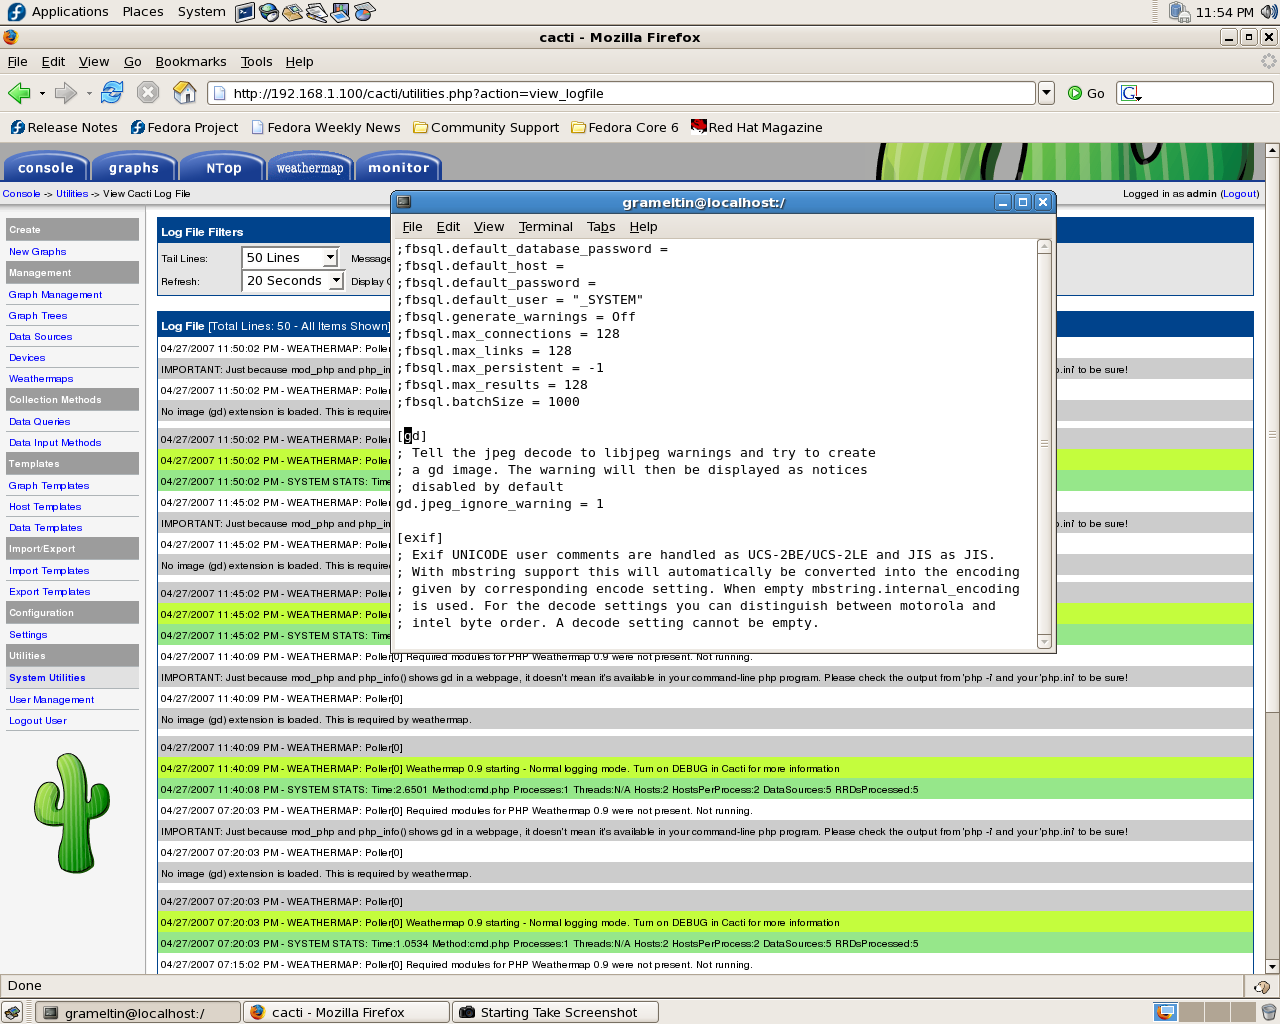Click Firefox page scrollbar down arrow

click(1272, 967)
